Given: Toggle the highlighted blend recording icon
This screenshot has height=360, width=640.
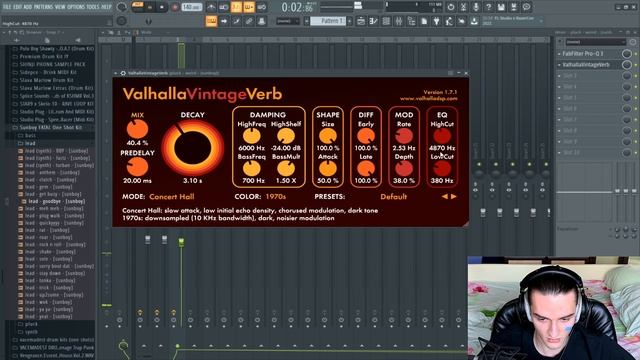Looking at the screenshot, I should pyautogui.click(x=249, y=7).
